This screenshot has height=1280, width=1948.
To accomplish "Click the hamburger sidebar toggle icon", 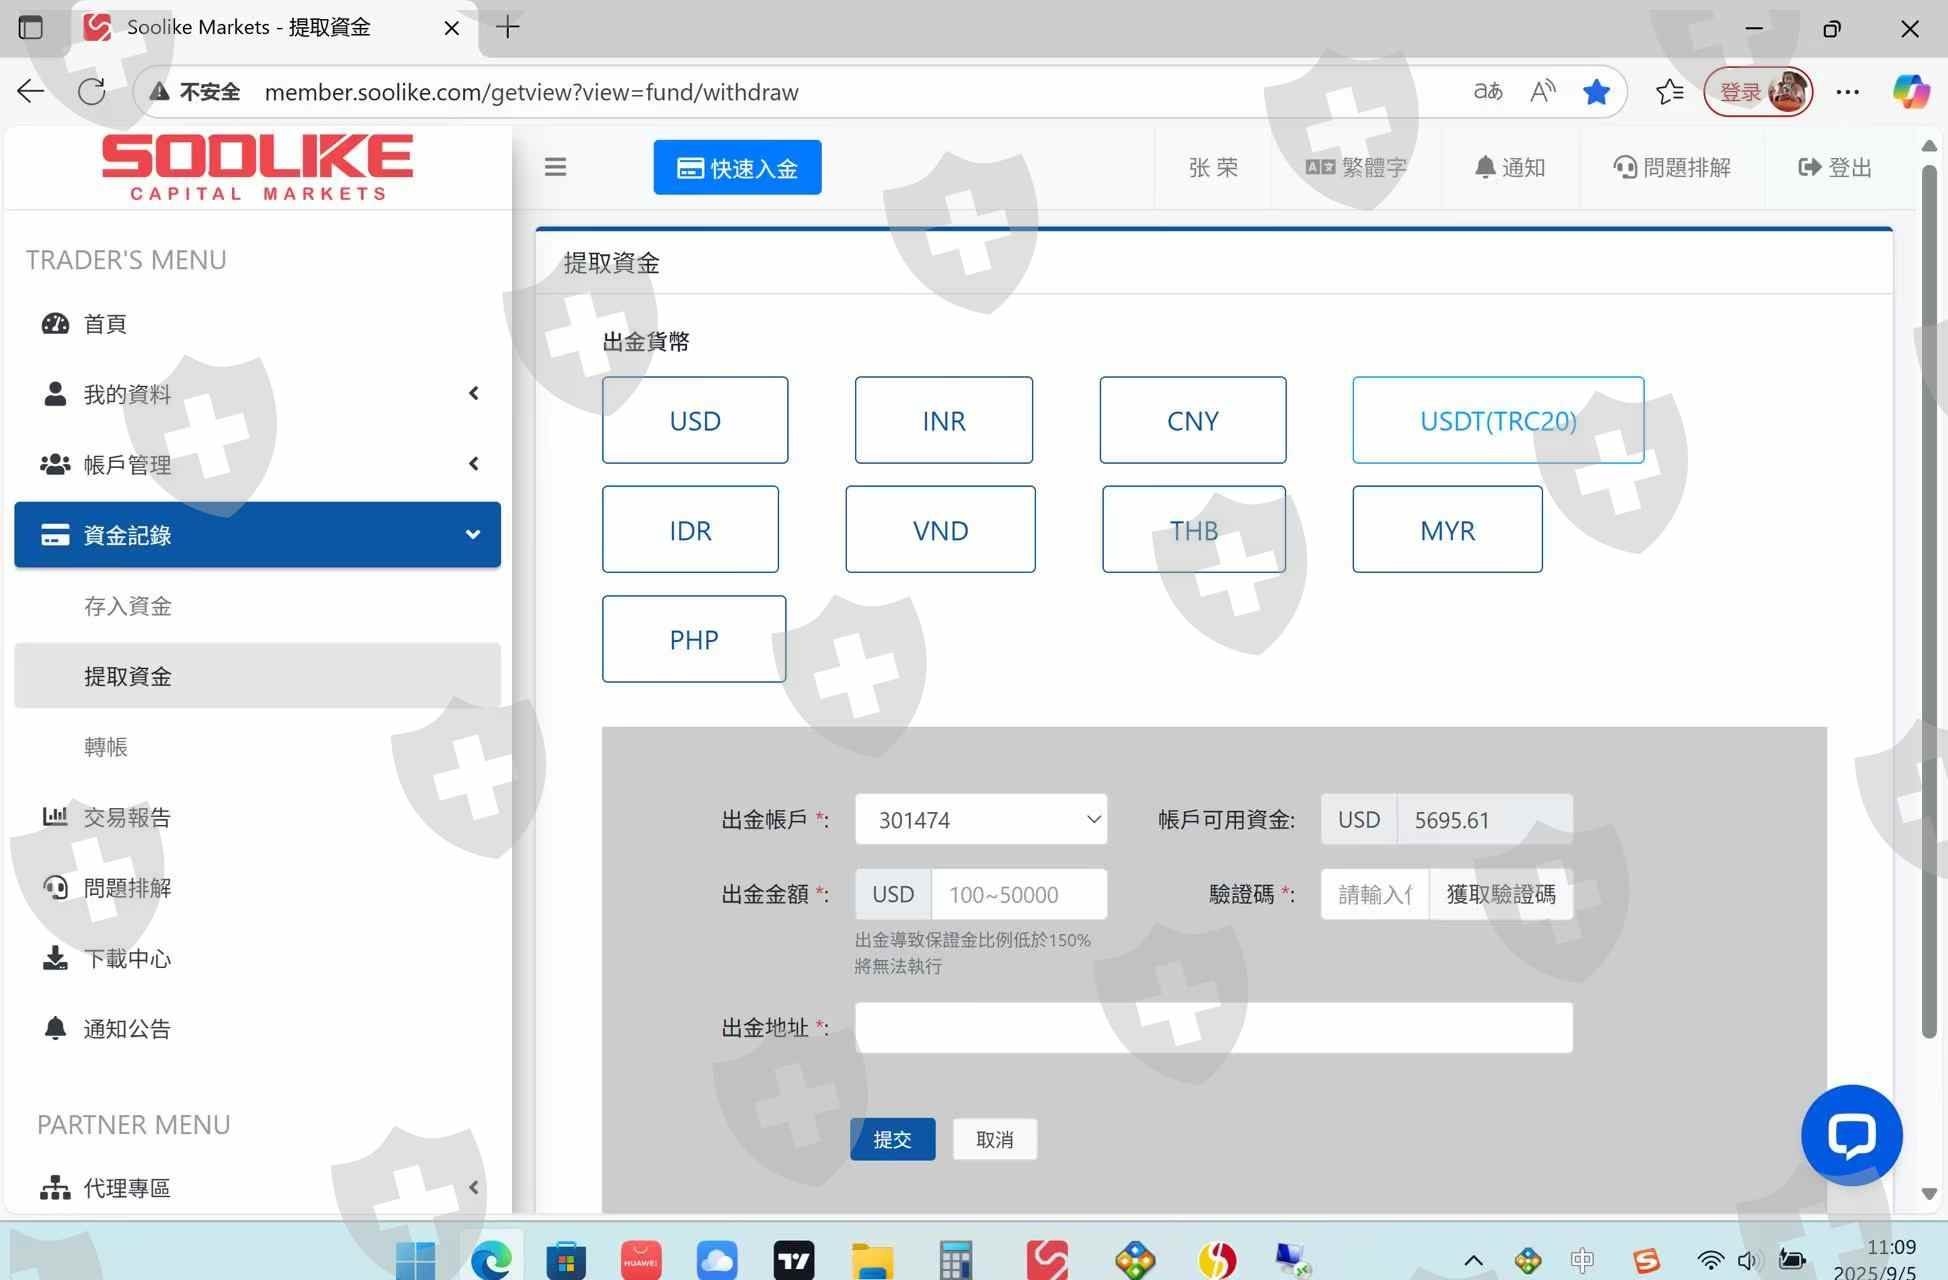I will tap(555, 167).
